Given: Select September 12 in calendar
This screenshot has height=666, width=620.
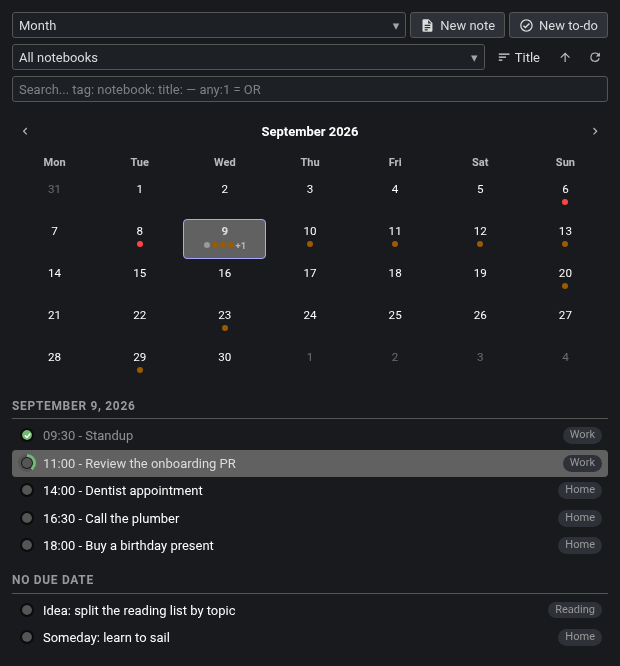Looking at the screenshot, I should click(480, 239).
